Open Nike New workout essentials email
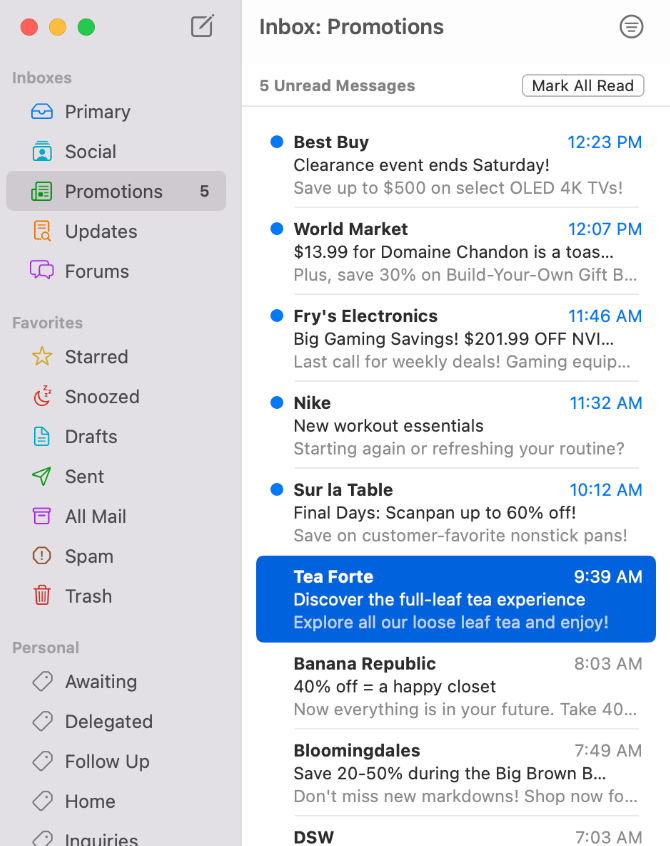 [456, 425]
